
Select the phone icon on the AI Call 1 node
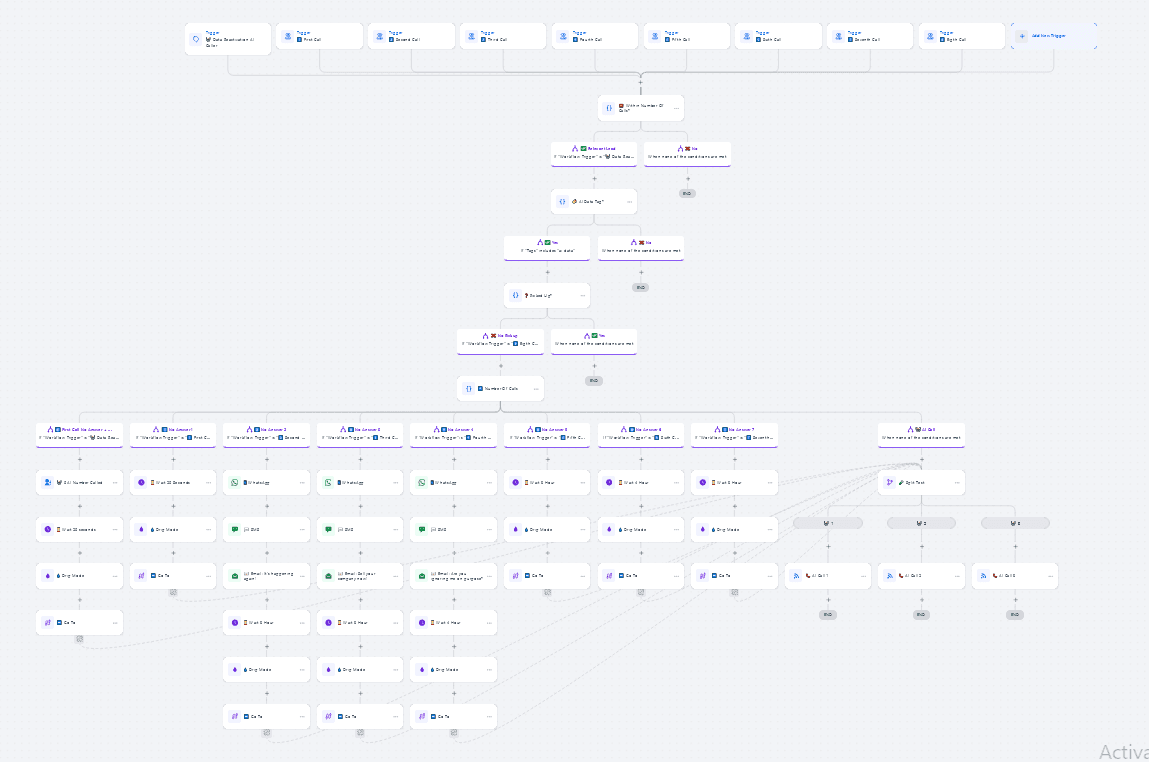[808, 574]
